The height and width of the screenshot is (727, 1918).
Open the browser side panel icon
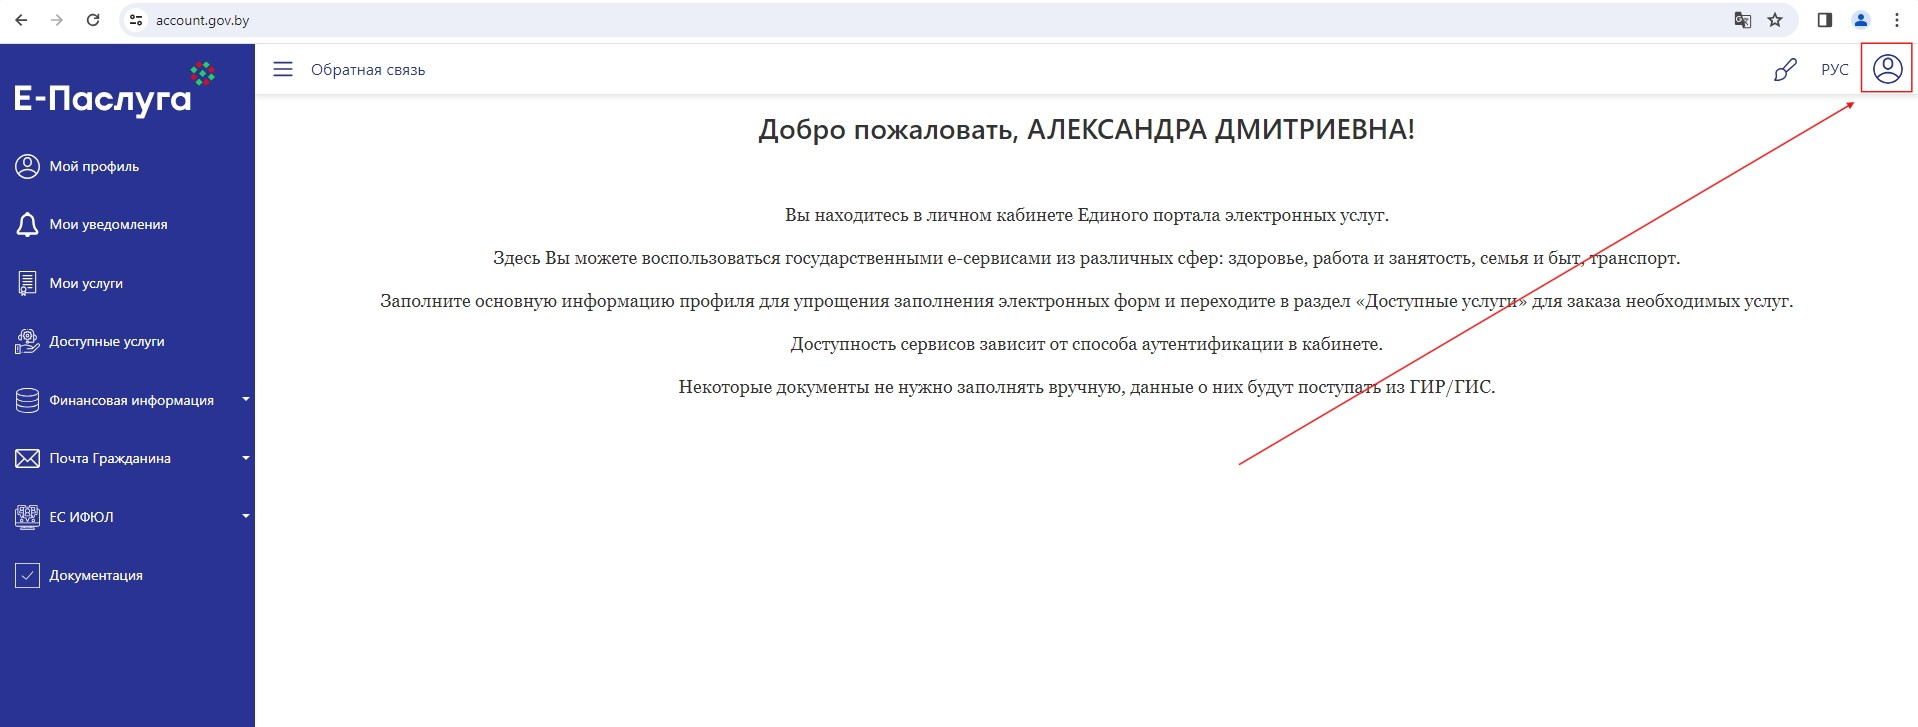click(x=1825, y=20)
